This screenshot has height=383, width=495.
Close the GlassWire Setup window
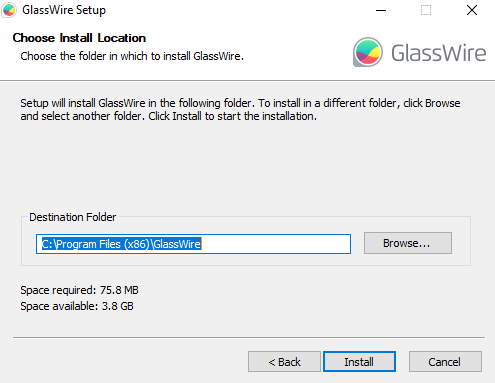472,10
